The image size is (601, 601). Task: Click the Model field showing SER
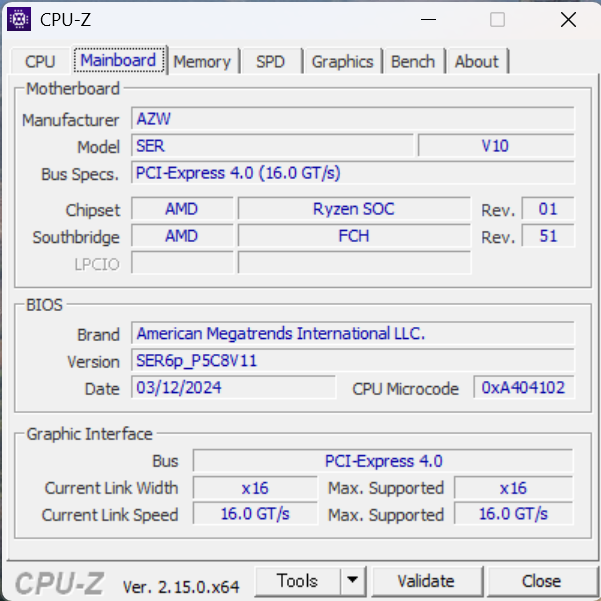click(272, 146)
